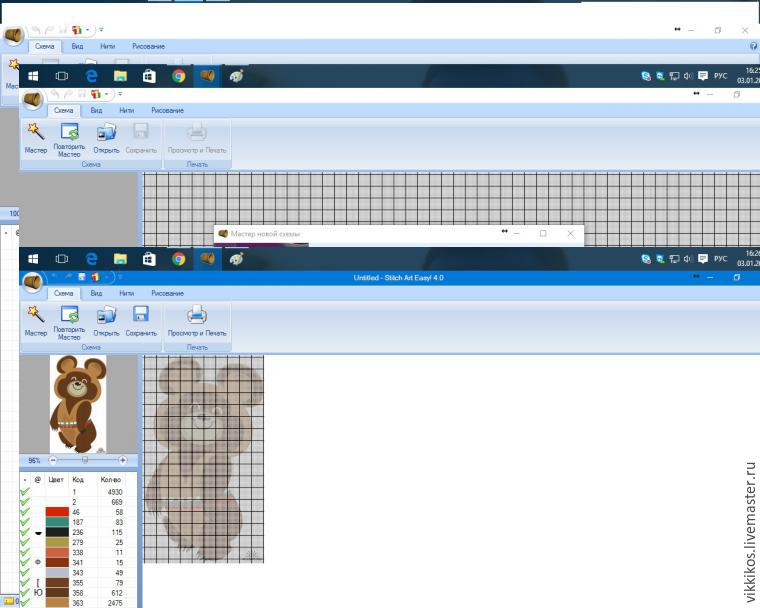Click the Start button in taskbar above Untitled window
760x608 pixels.
33,259
